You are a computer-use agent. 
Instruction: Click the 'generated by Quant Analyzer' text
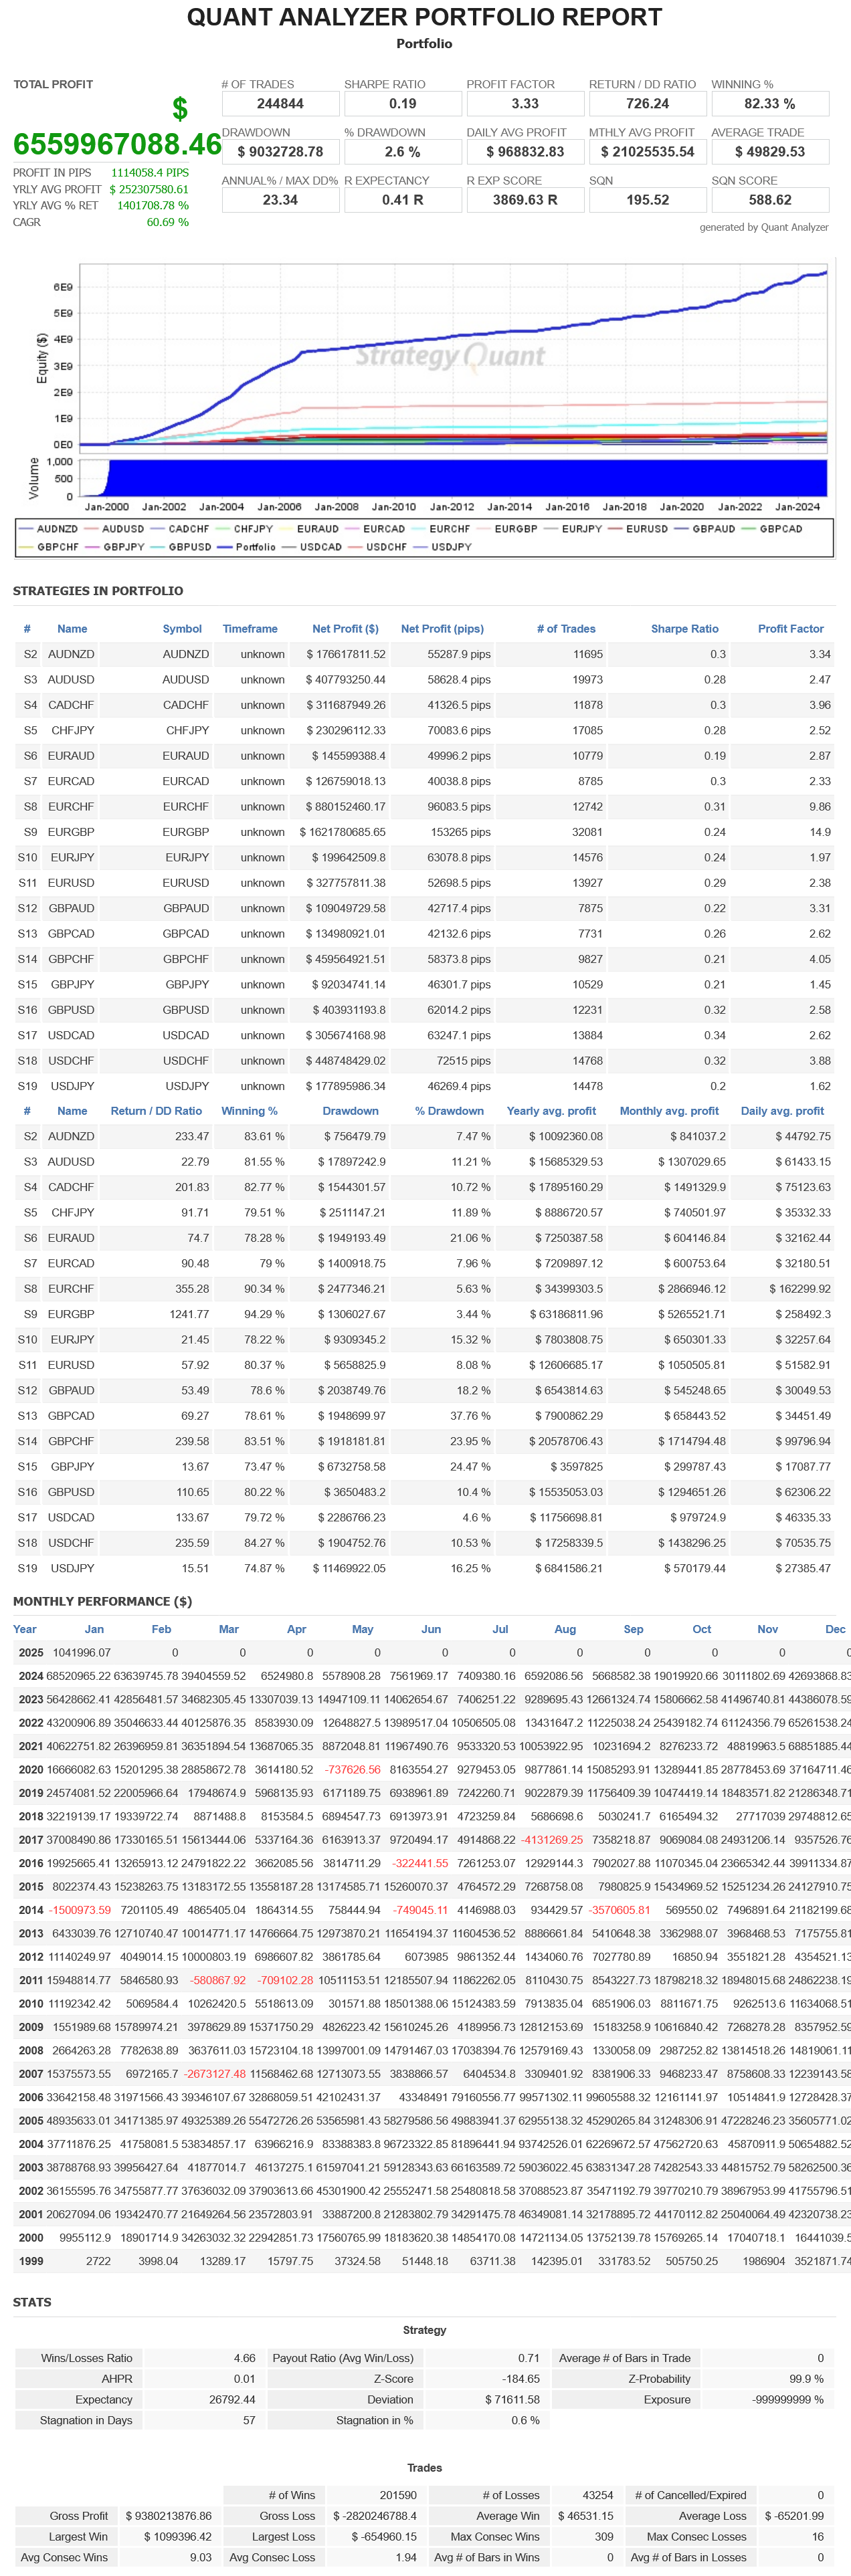coord(764,227)
